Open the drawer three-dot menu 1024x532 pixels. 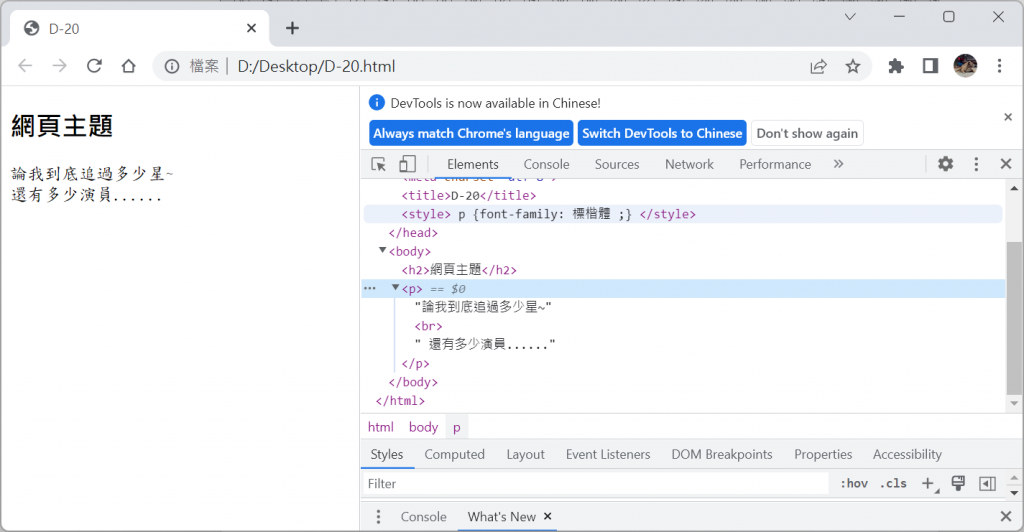click(x=378, y=517)
